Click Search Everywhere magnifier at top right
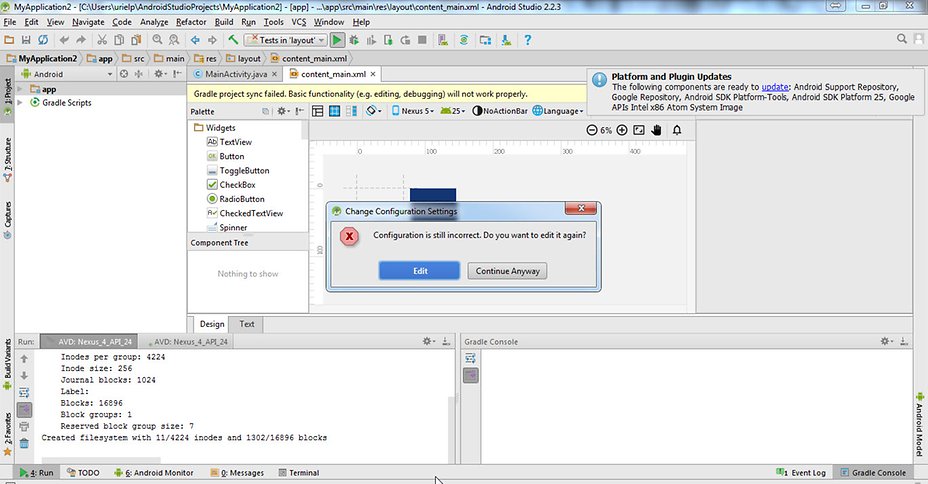The height and width of the screenshot is (484, 928). [x=901, y=38]
